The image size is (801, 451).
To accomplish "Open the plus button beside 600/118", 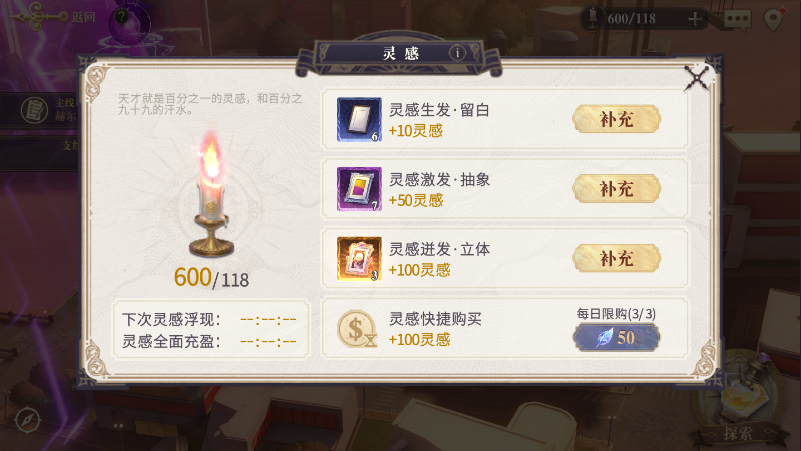I will 695,19.
